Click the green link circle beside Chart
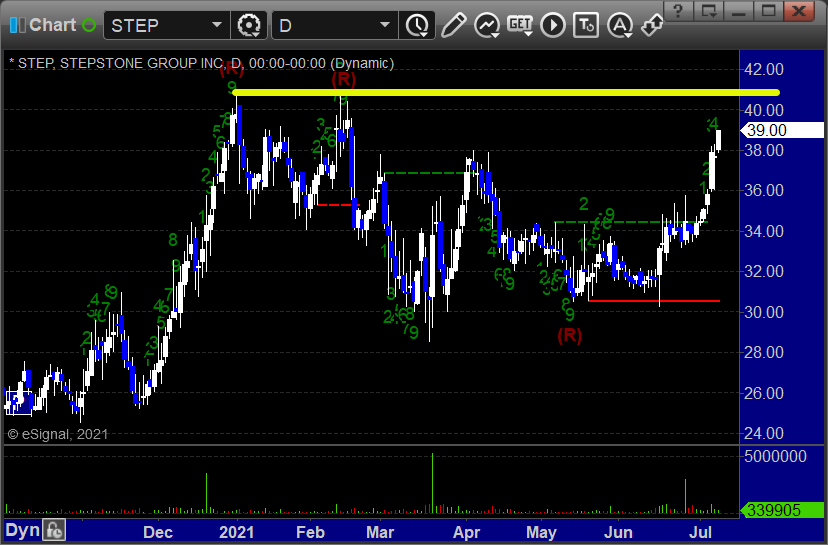828x545 pixels. pyautogui.click(x=89, y=25)
